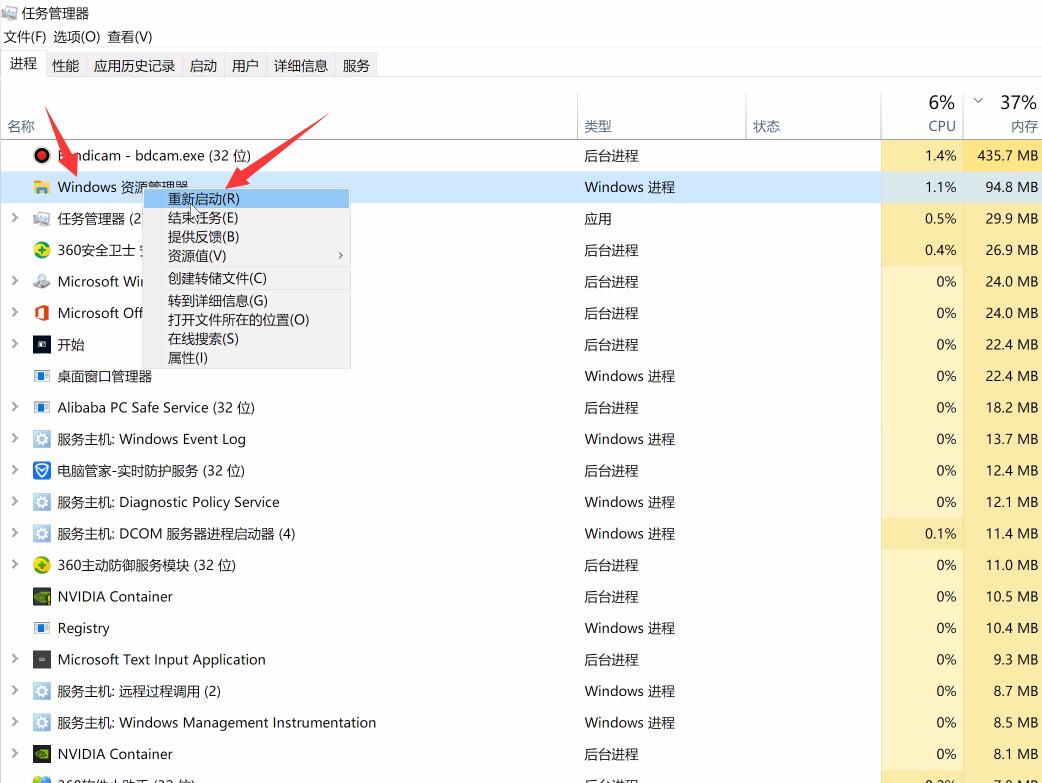The image size is (1042, 783).
Task: Expand the Alibaba PC Safe Service row
Action: point(15,407)
